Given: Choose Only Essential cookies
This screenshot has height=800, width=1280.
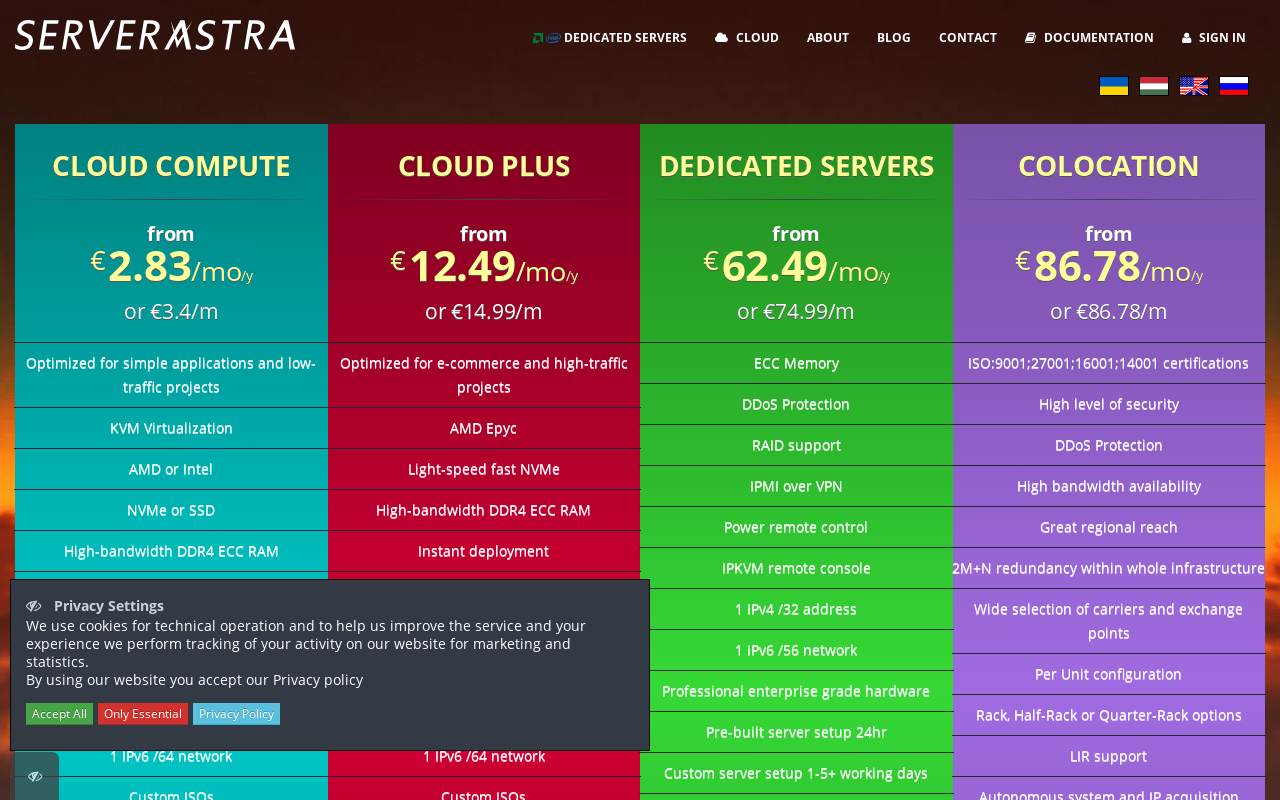Looking at the screenshot, I should coord(143,714).
